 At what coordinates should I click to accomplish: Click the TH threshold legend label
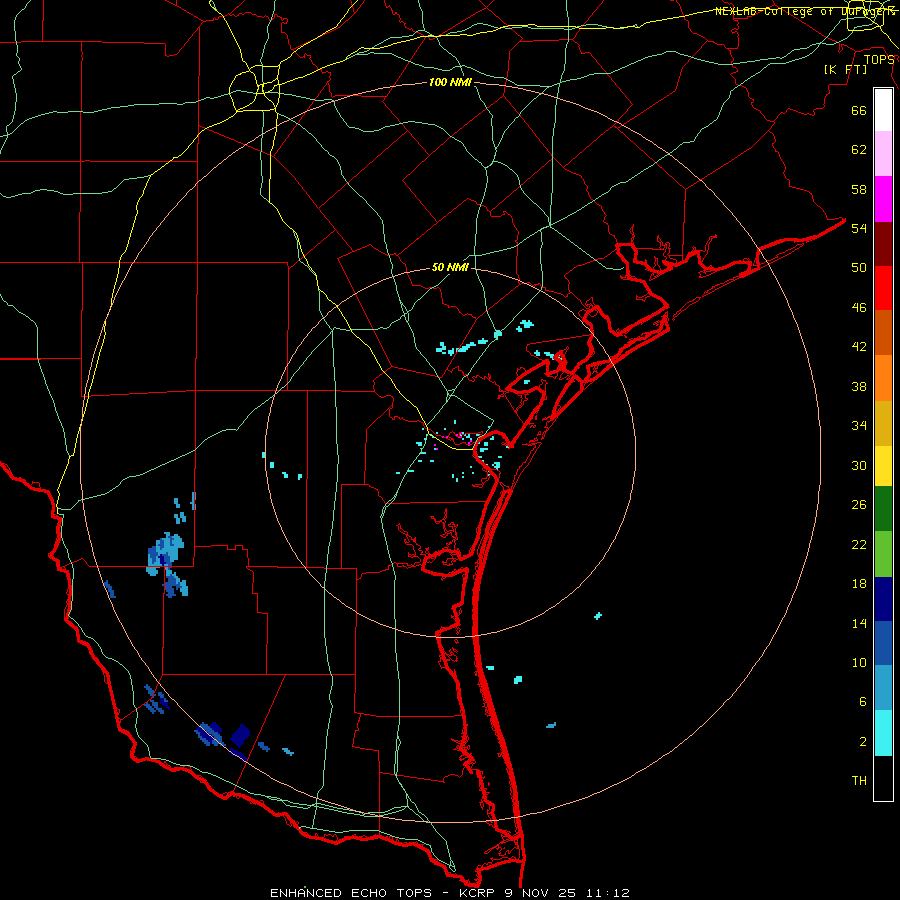coord(859,781)
